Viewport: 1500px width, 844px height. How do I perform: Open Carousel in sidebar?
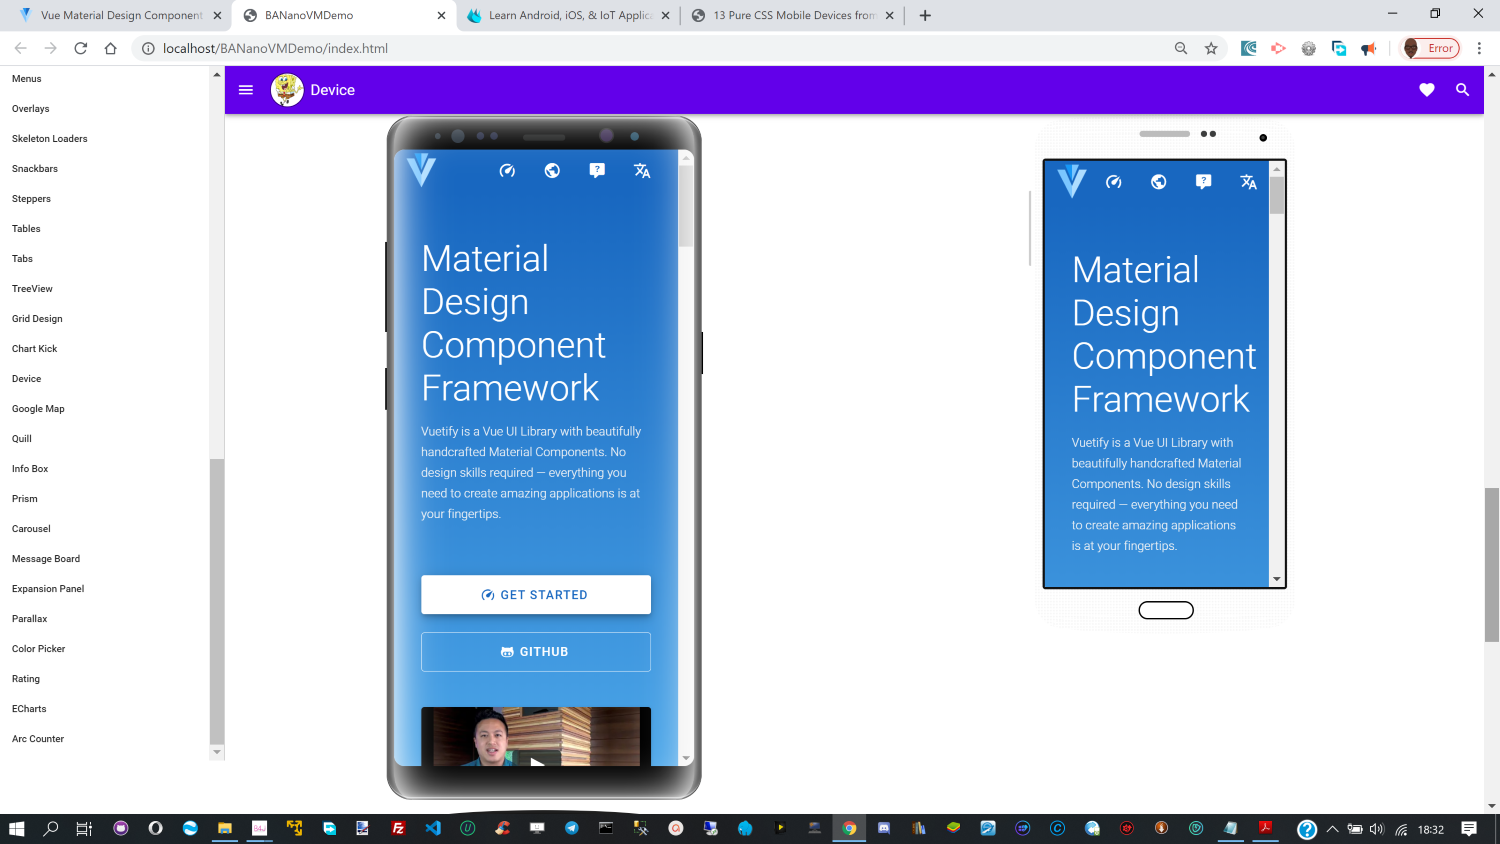31,529
